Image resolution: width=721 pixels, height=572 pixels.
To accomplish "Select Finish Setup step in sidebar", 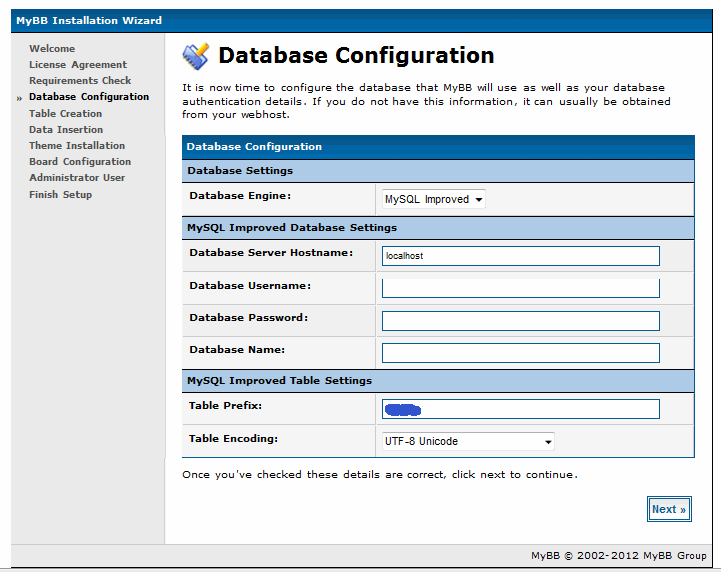I will click(60, 195).
